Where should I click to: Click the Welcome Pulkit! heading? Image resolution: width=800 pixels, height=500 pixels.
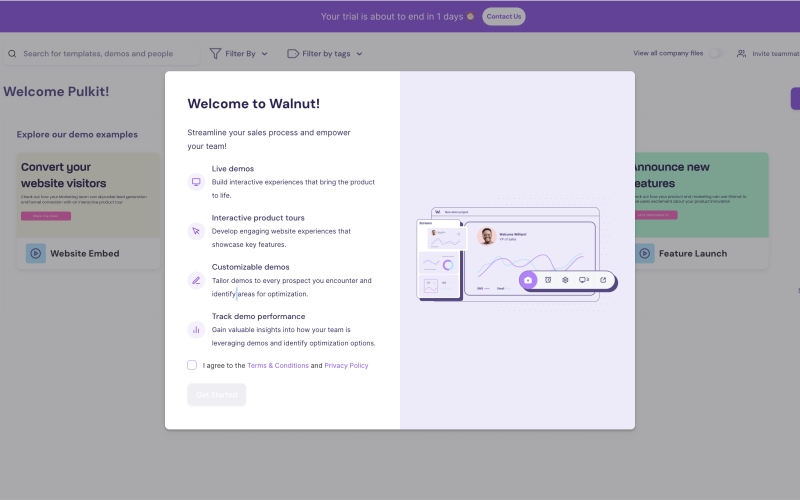[x=56, y=92]
